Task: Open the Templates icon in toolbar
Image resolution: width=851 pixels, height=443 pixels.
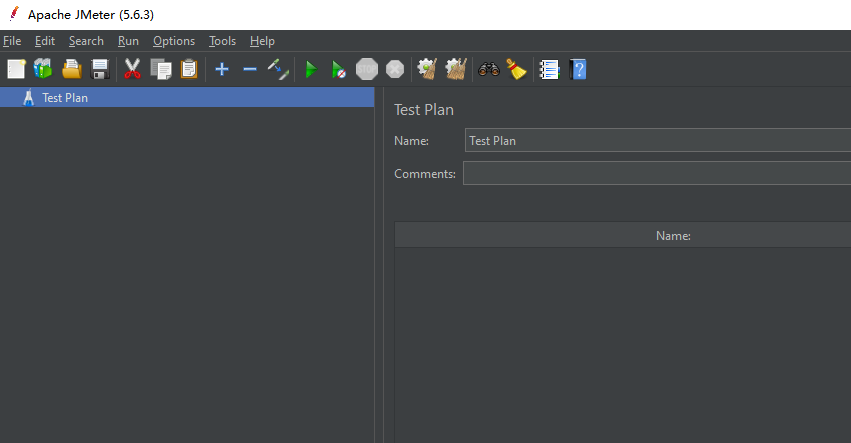Action: point(43,69)
